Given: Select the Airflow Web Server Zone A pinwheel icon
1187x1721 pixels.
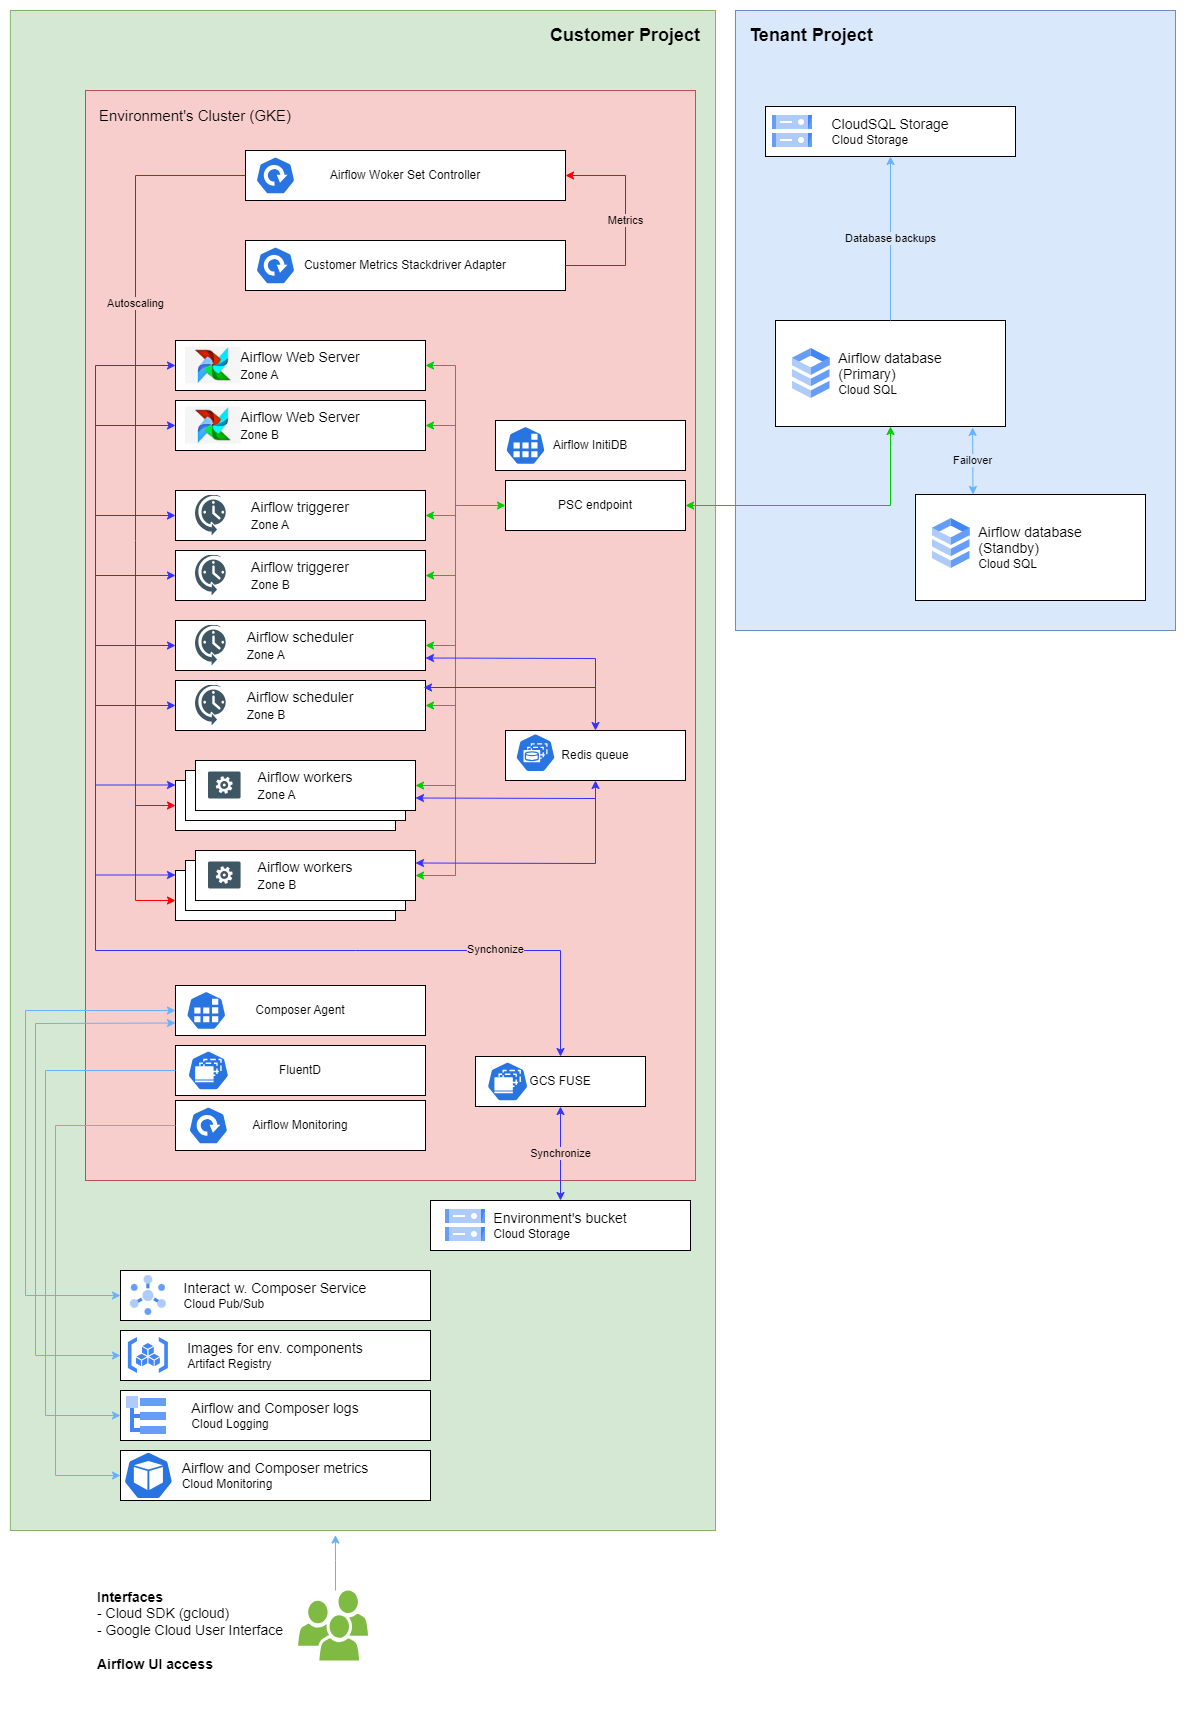Looking at the screenshot, I should pyautogui.click(x=212, y=365).
